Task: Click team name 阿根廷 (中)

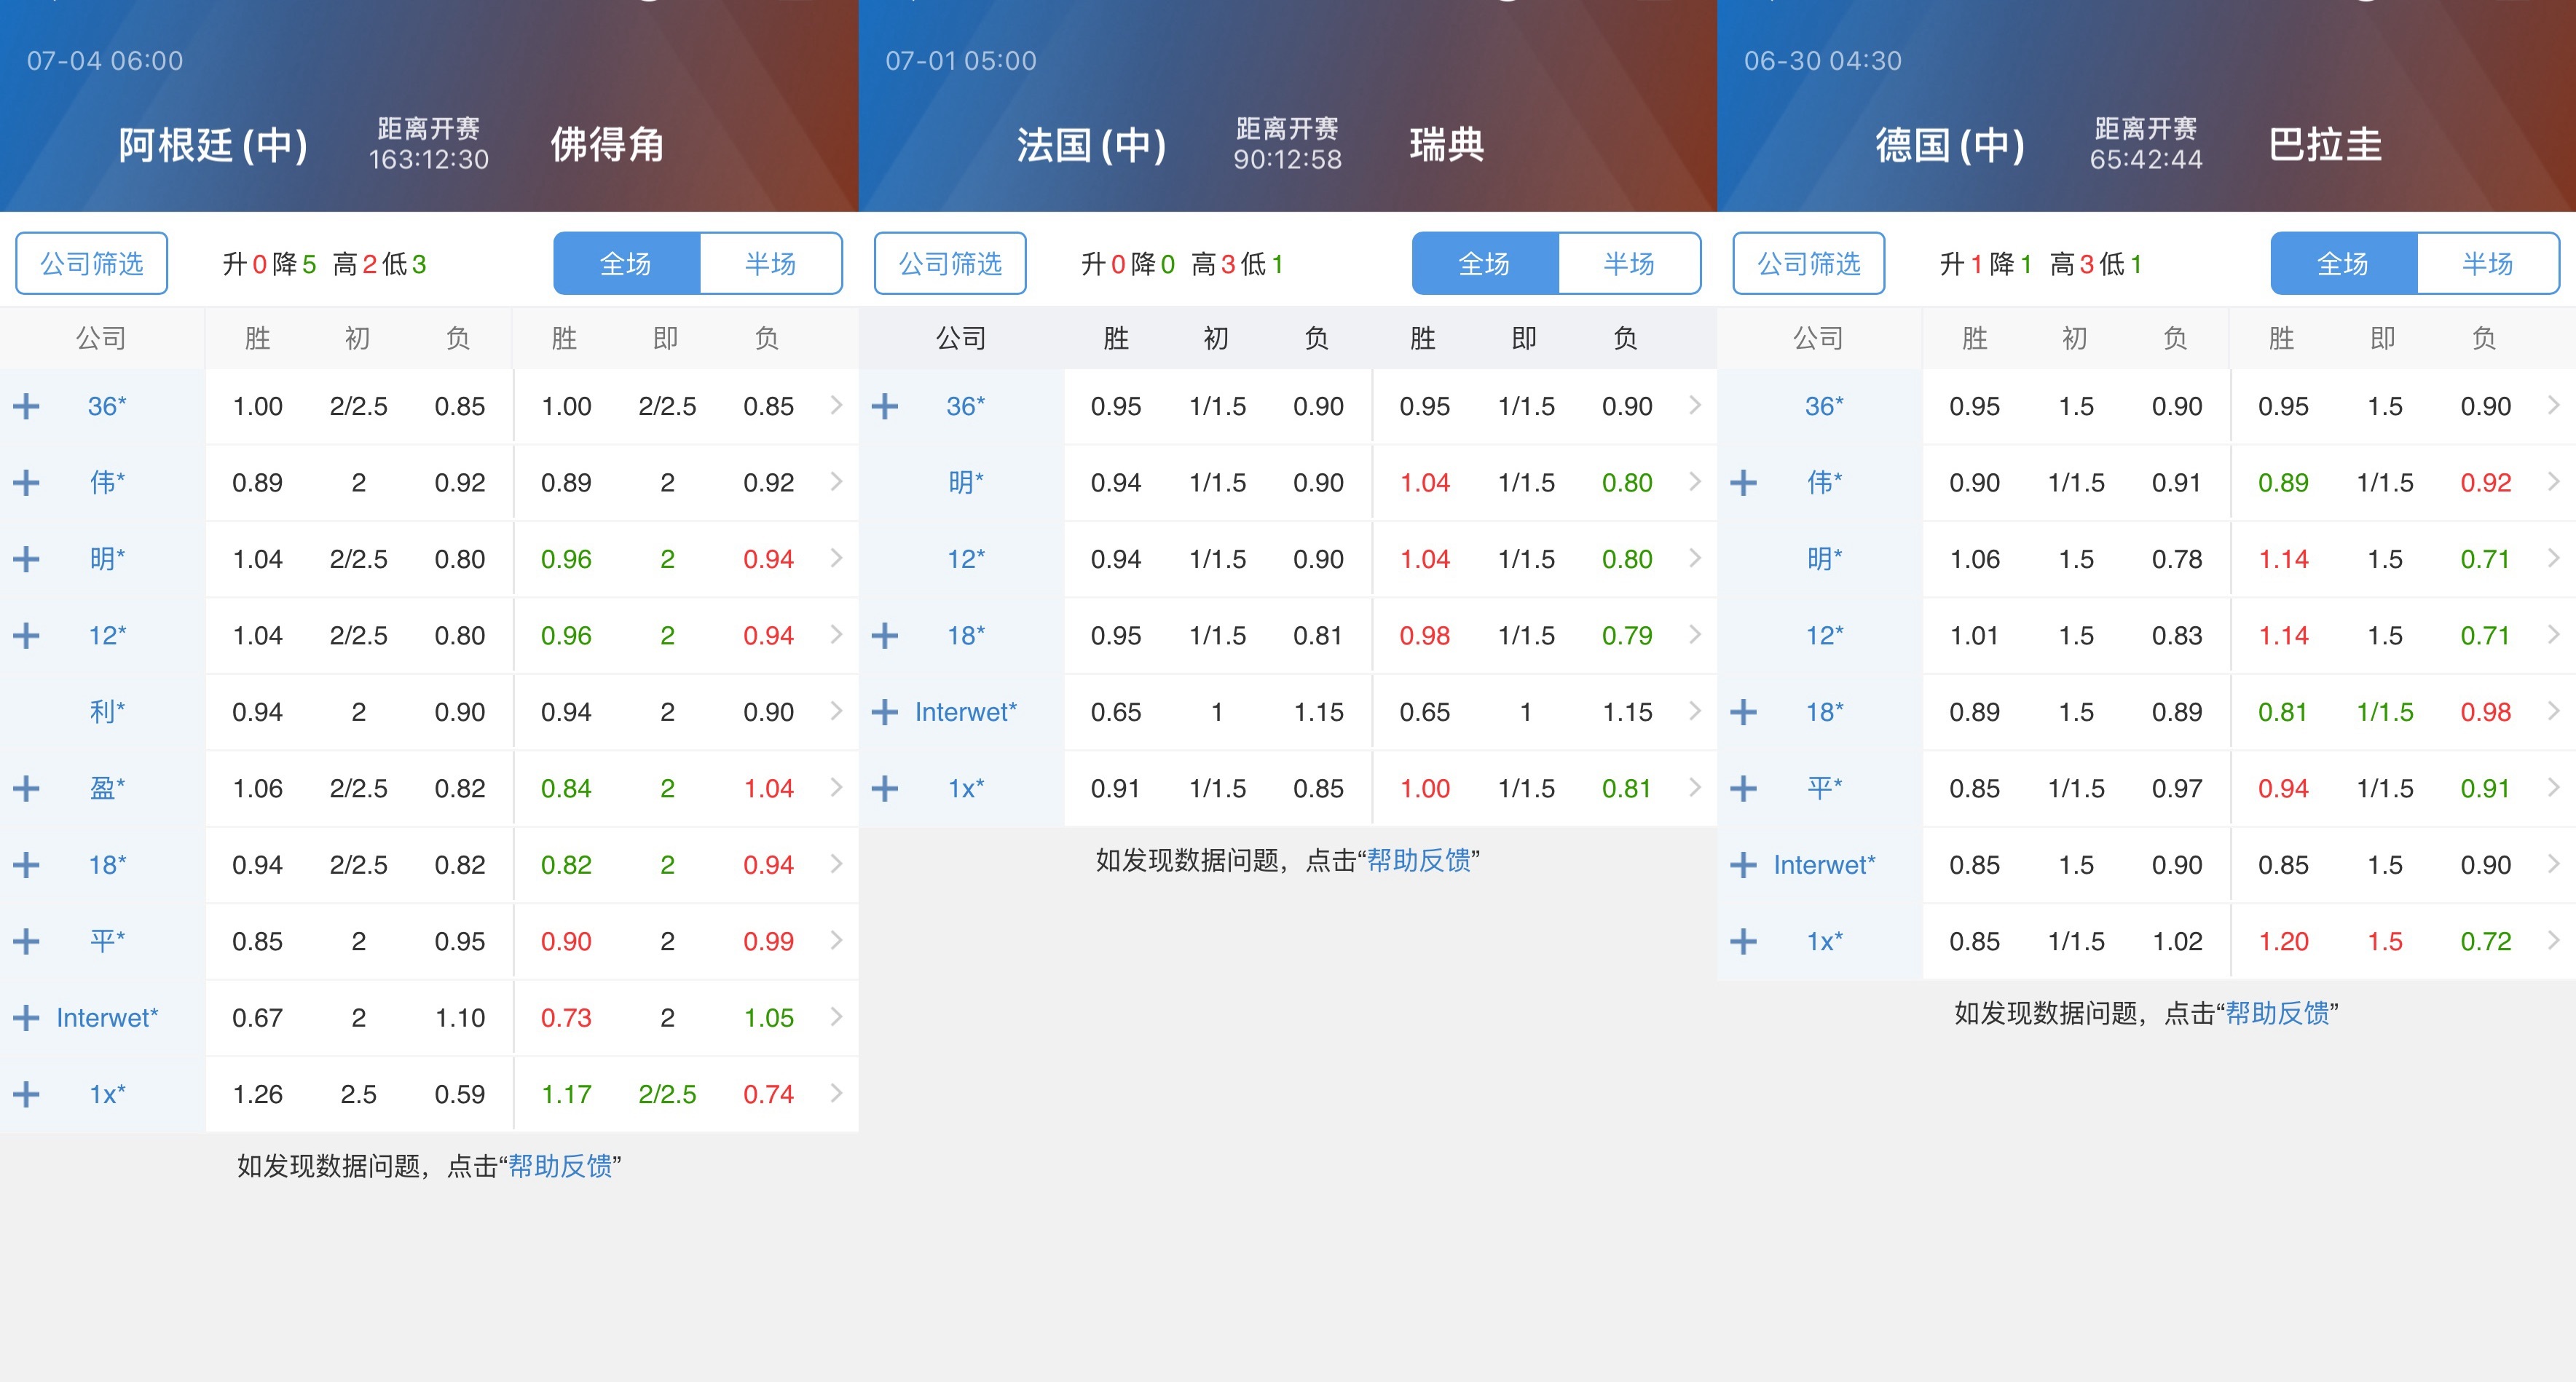Action: (213, 145)
